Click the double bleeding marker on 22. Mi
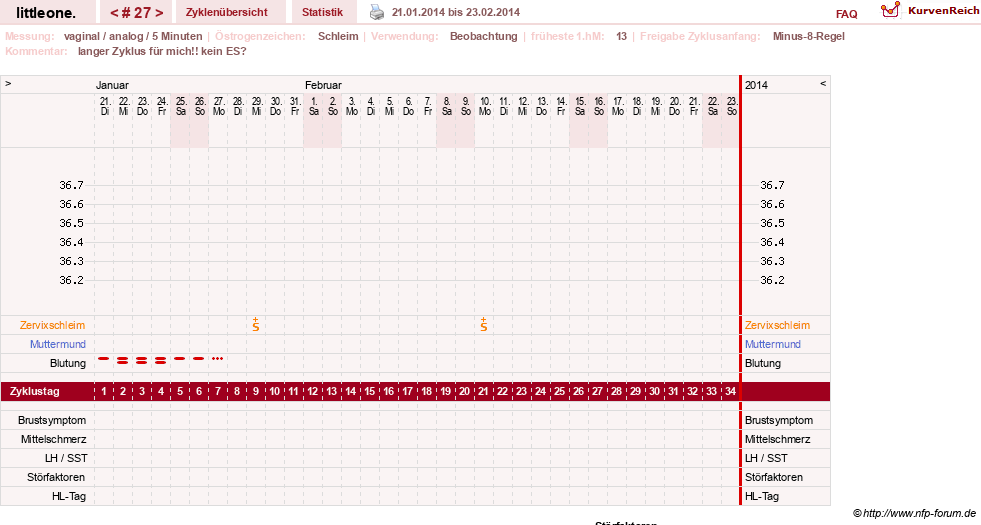 click(x=123, y=360)
